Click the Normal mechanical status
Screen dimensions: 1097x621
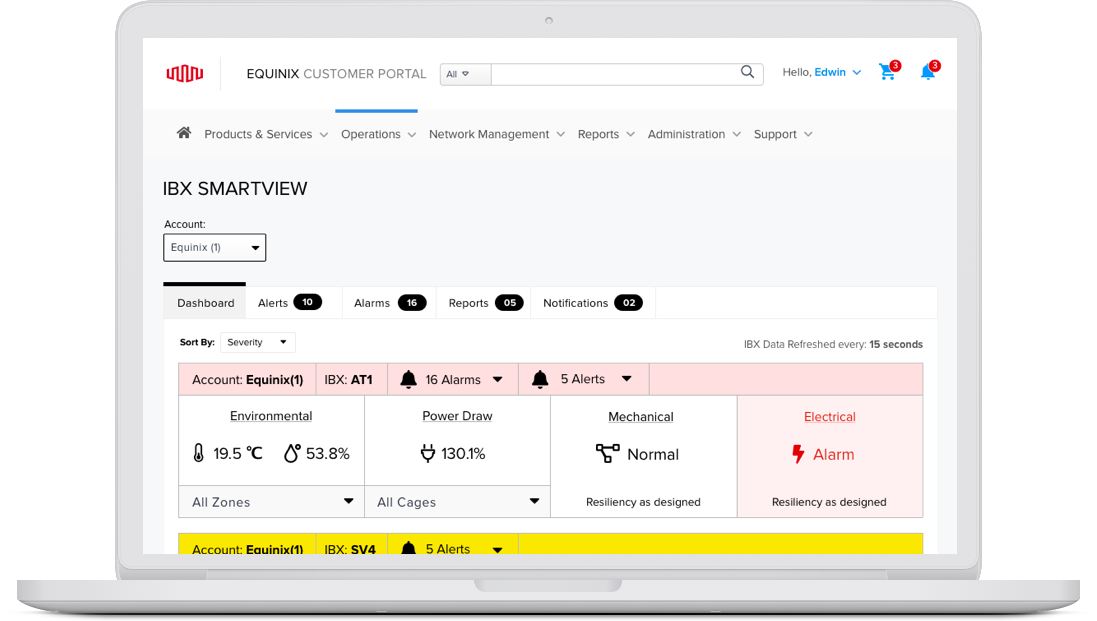[653, 455]
